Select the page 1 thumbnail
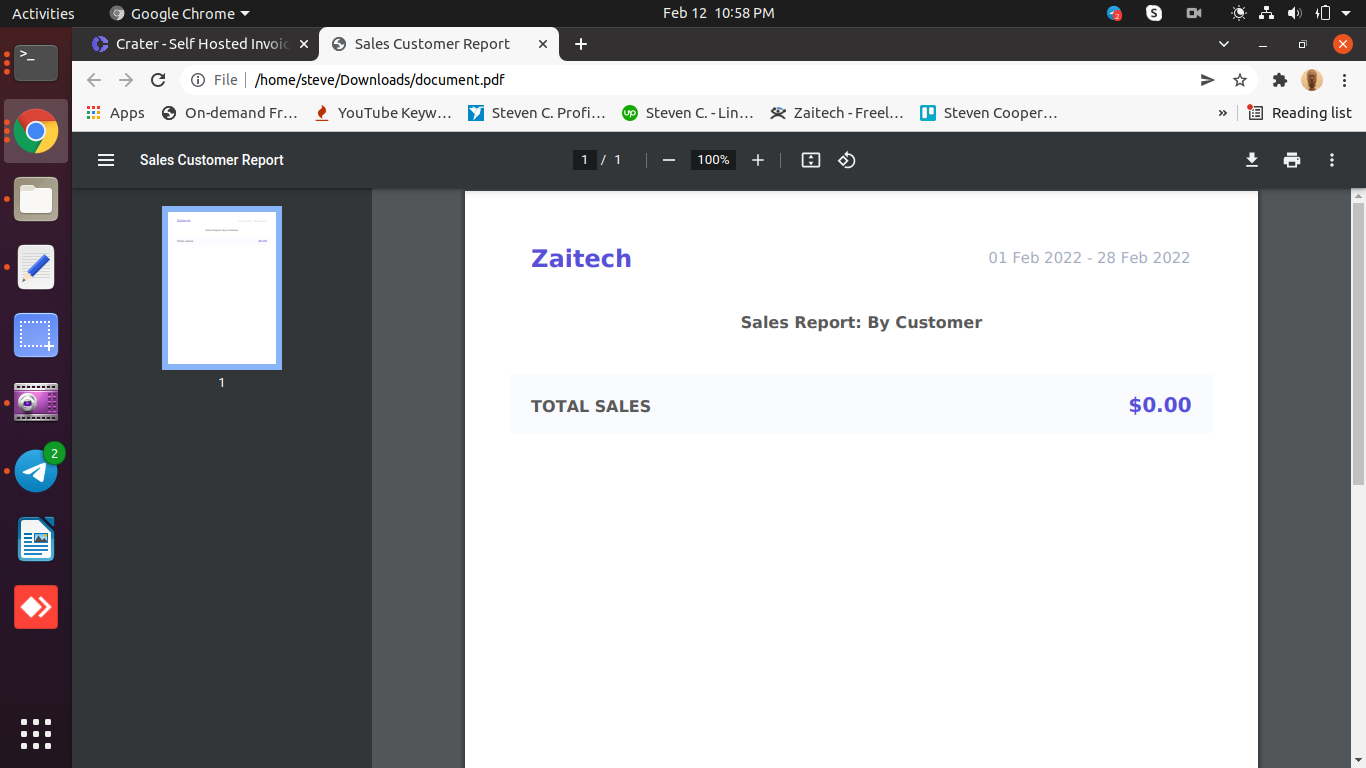1366x768 pixels. pos(222,288)
